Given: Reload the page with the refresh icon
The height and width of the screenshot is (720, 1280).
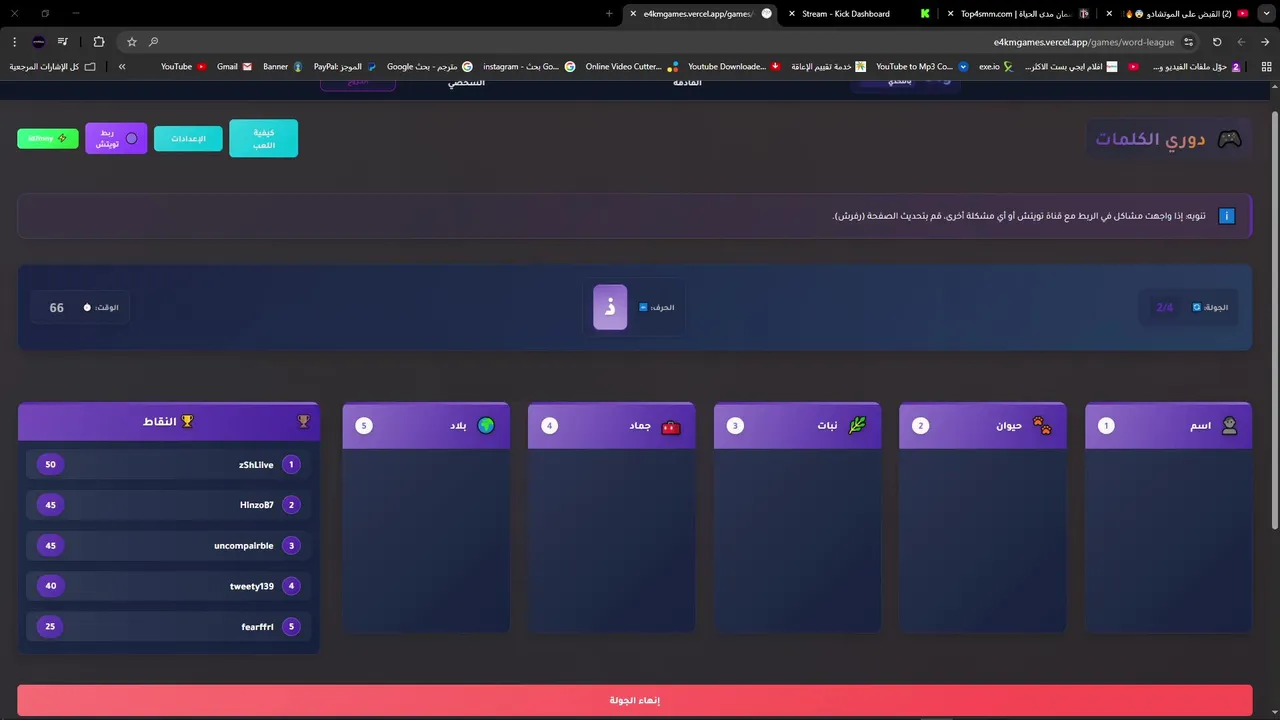Looking at the screenshot, I should click(x=1217, y=42).
